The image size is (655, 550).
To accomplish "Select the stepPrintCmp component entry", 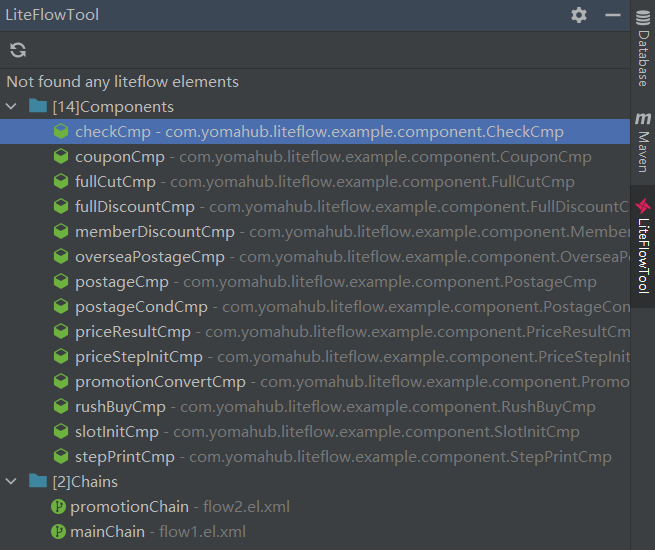I will (124, 457).
